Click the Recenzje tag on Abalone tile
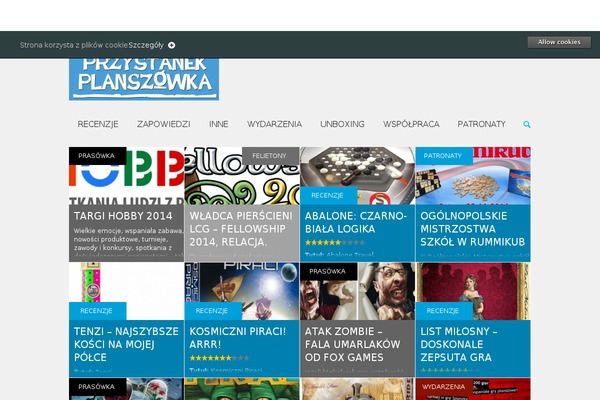 [329, 196]
